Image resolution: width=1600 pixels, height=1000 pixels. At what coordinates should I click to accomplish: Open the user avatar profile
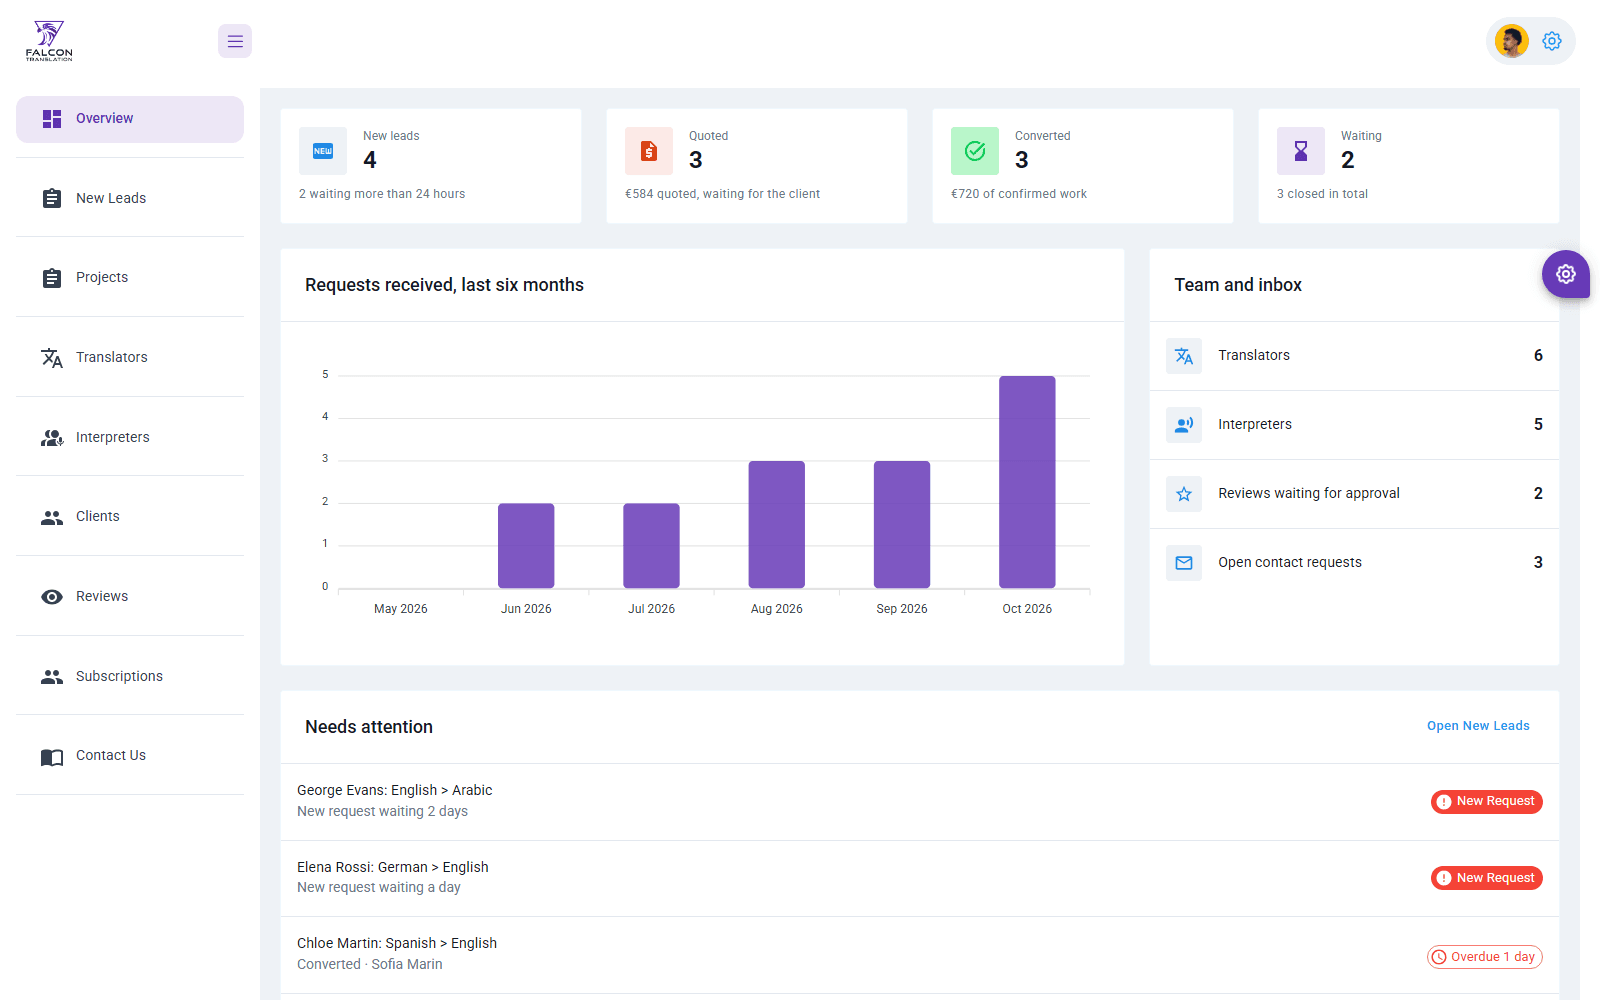coord(1511,41)
